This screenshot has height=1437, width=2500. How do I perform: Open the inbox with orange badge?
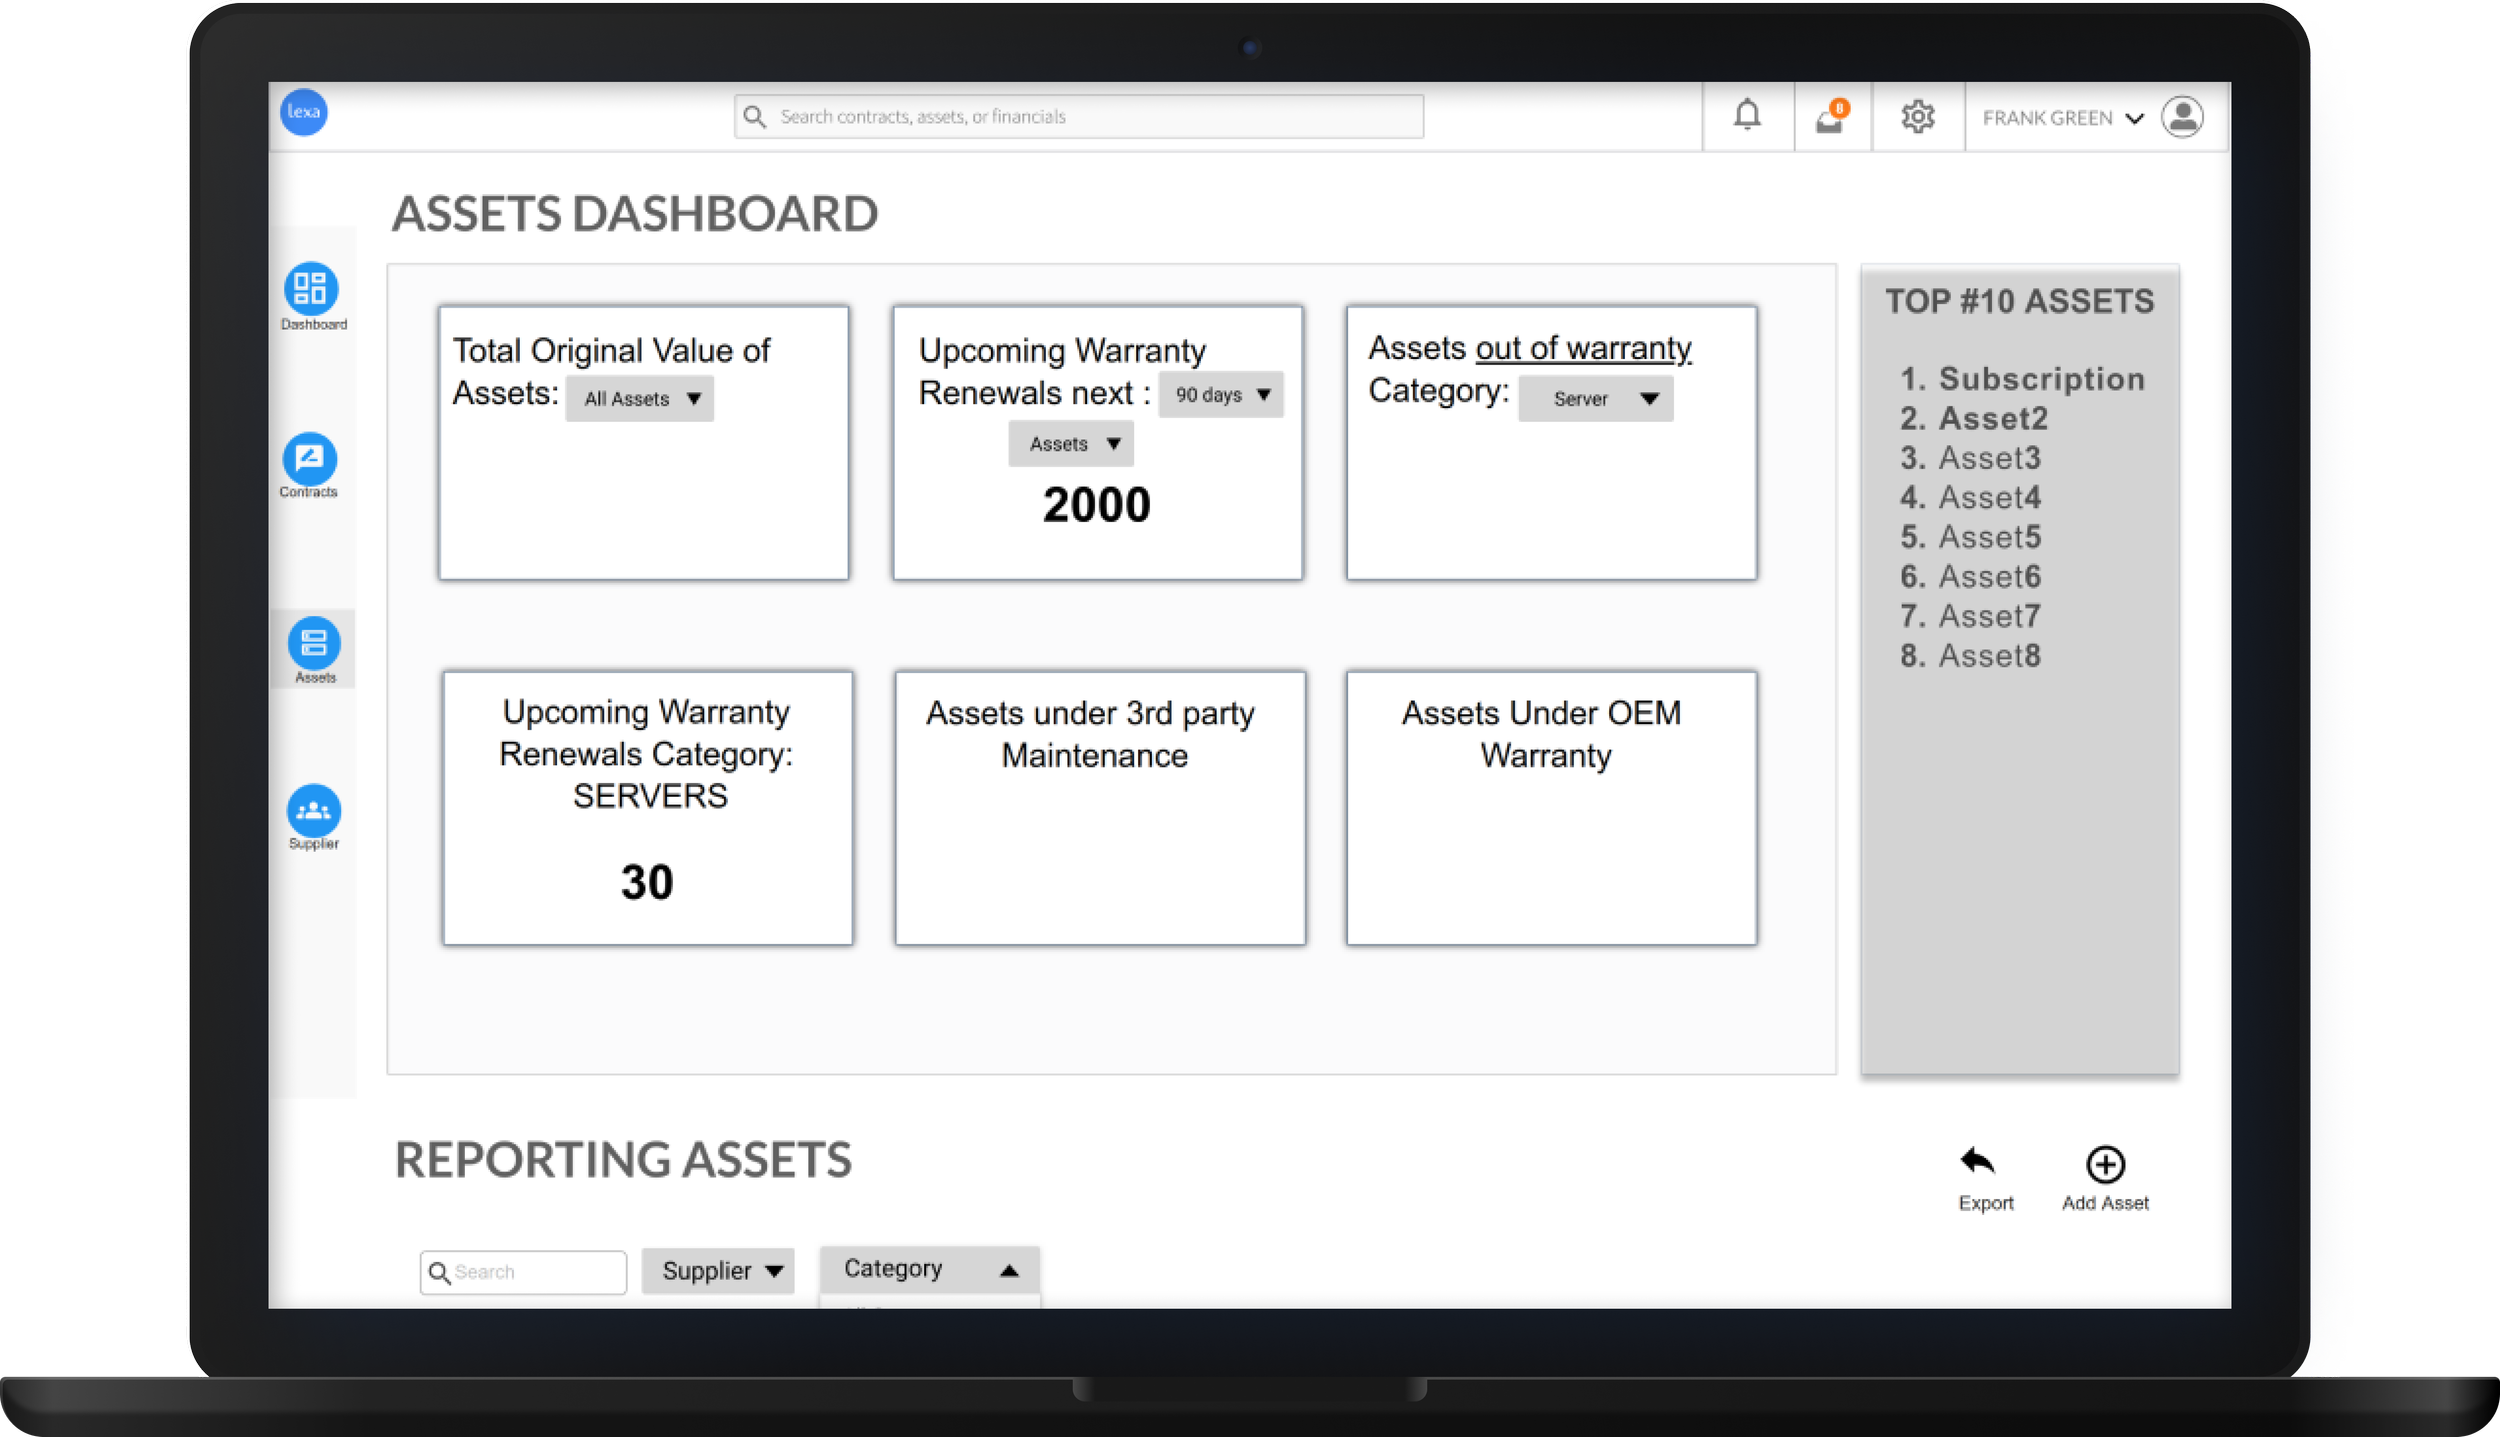tap(1832, 117)
